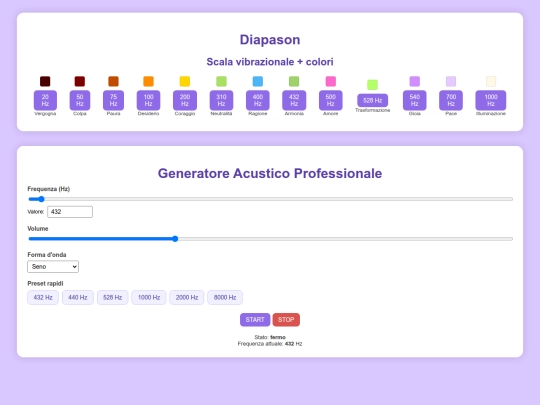Viewport: 540px width, 405px height.
Task: Click the red STOP button
Action: (286, 320)
